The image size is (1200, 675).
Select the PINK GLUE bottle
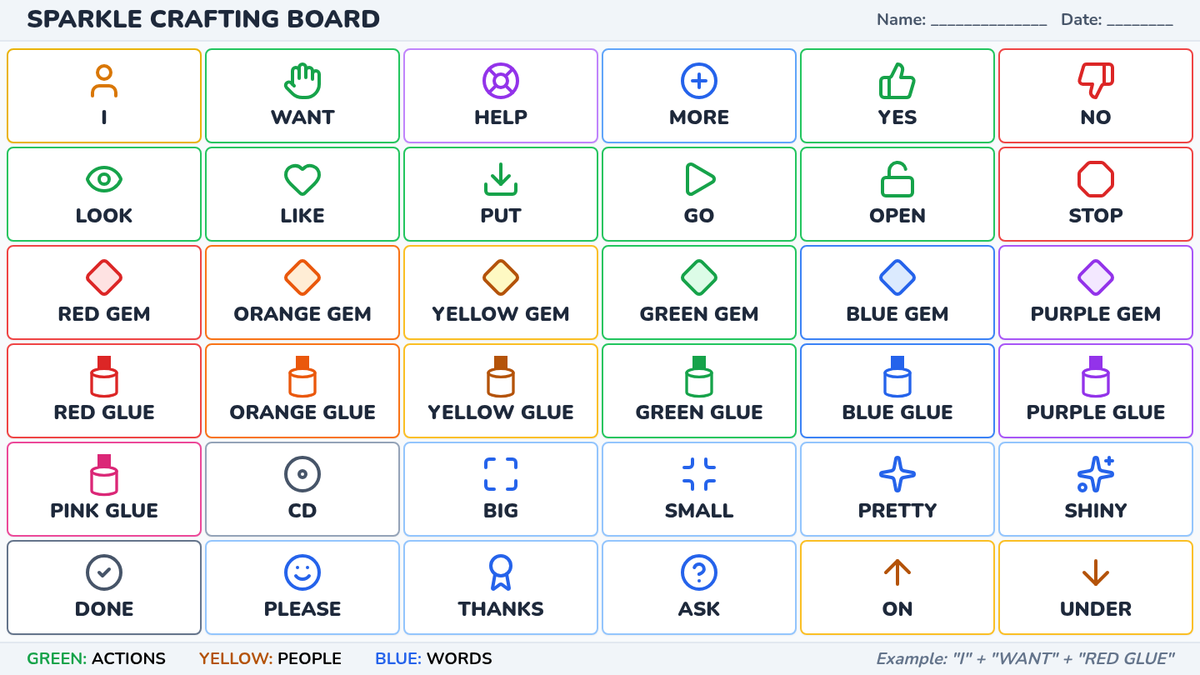coord(104,474)
